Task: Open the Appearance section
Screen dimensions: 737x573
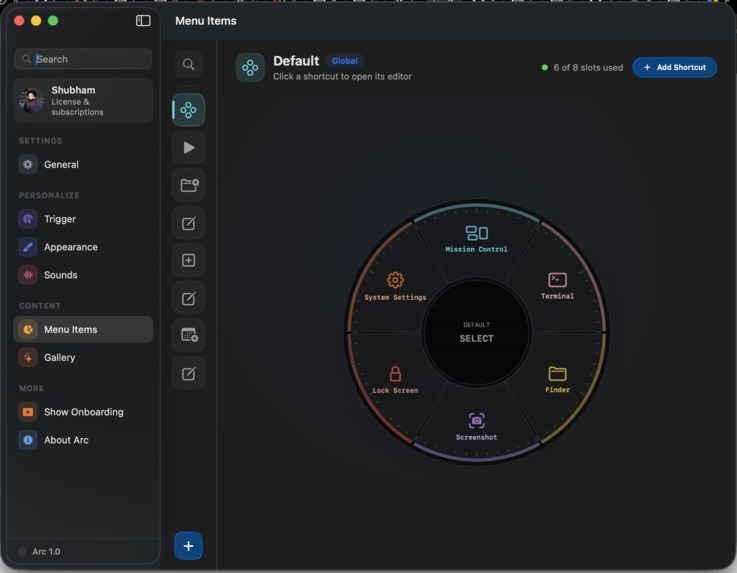Action: click(83, 247)
